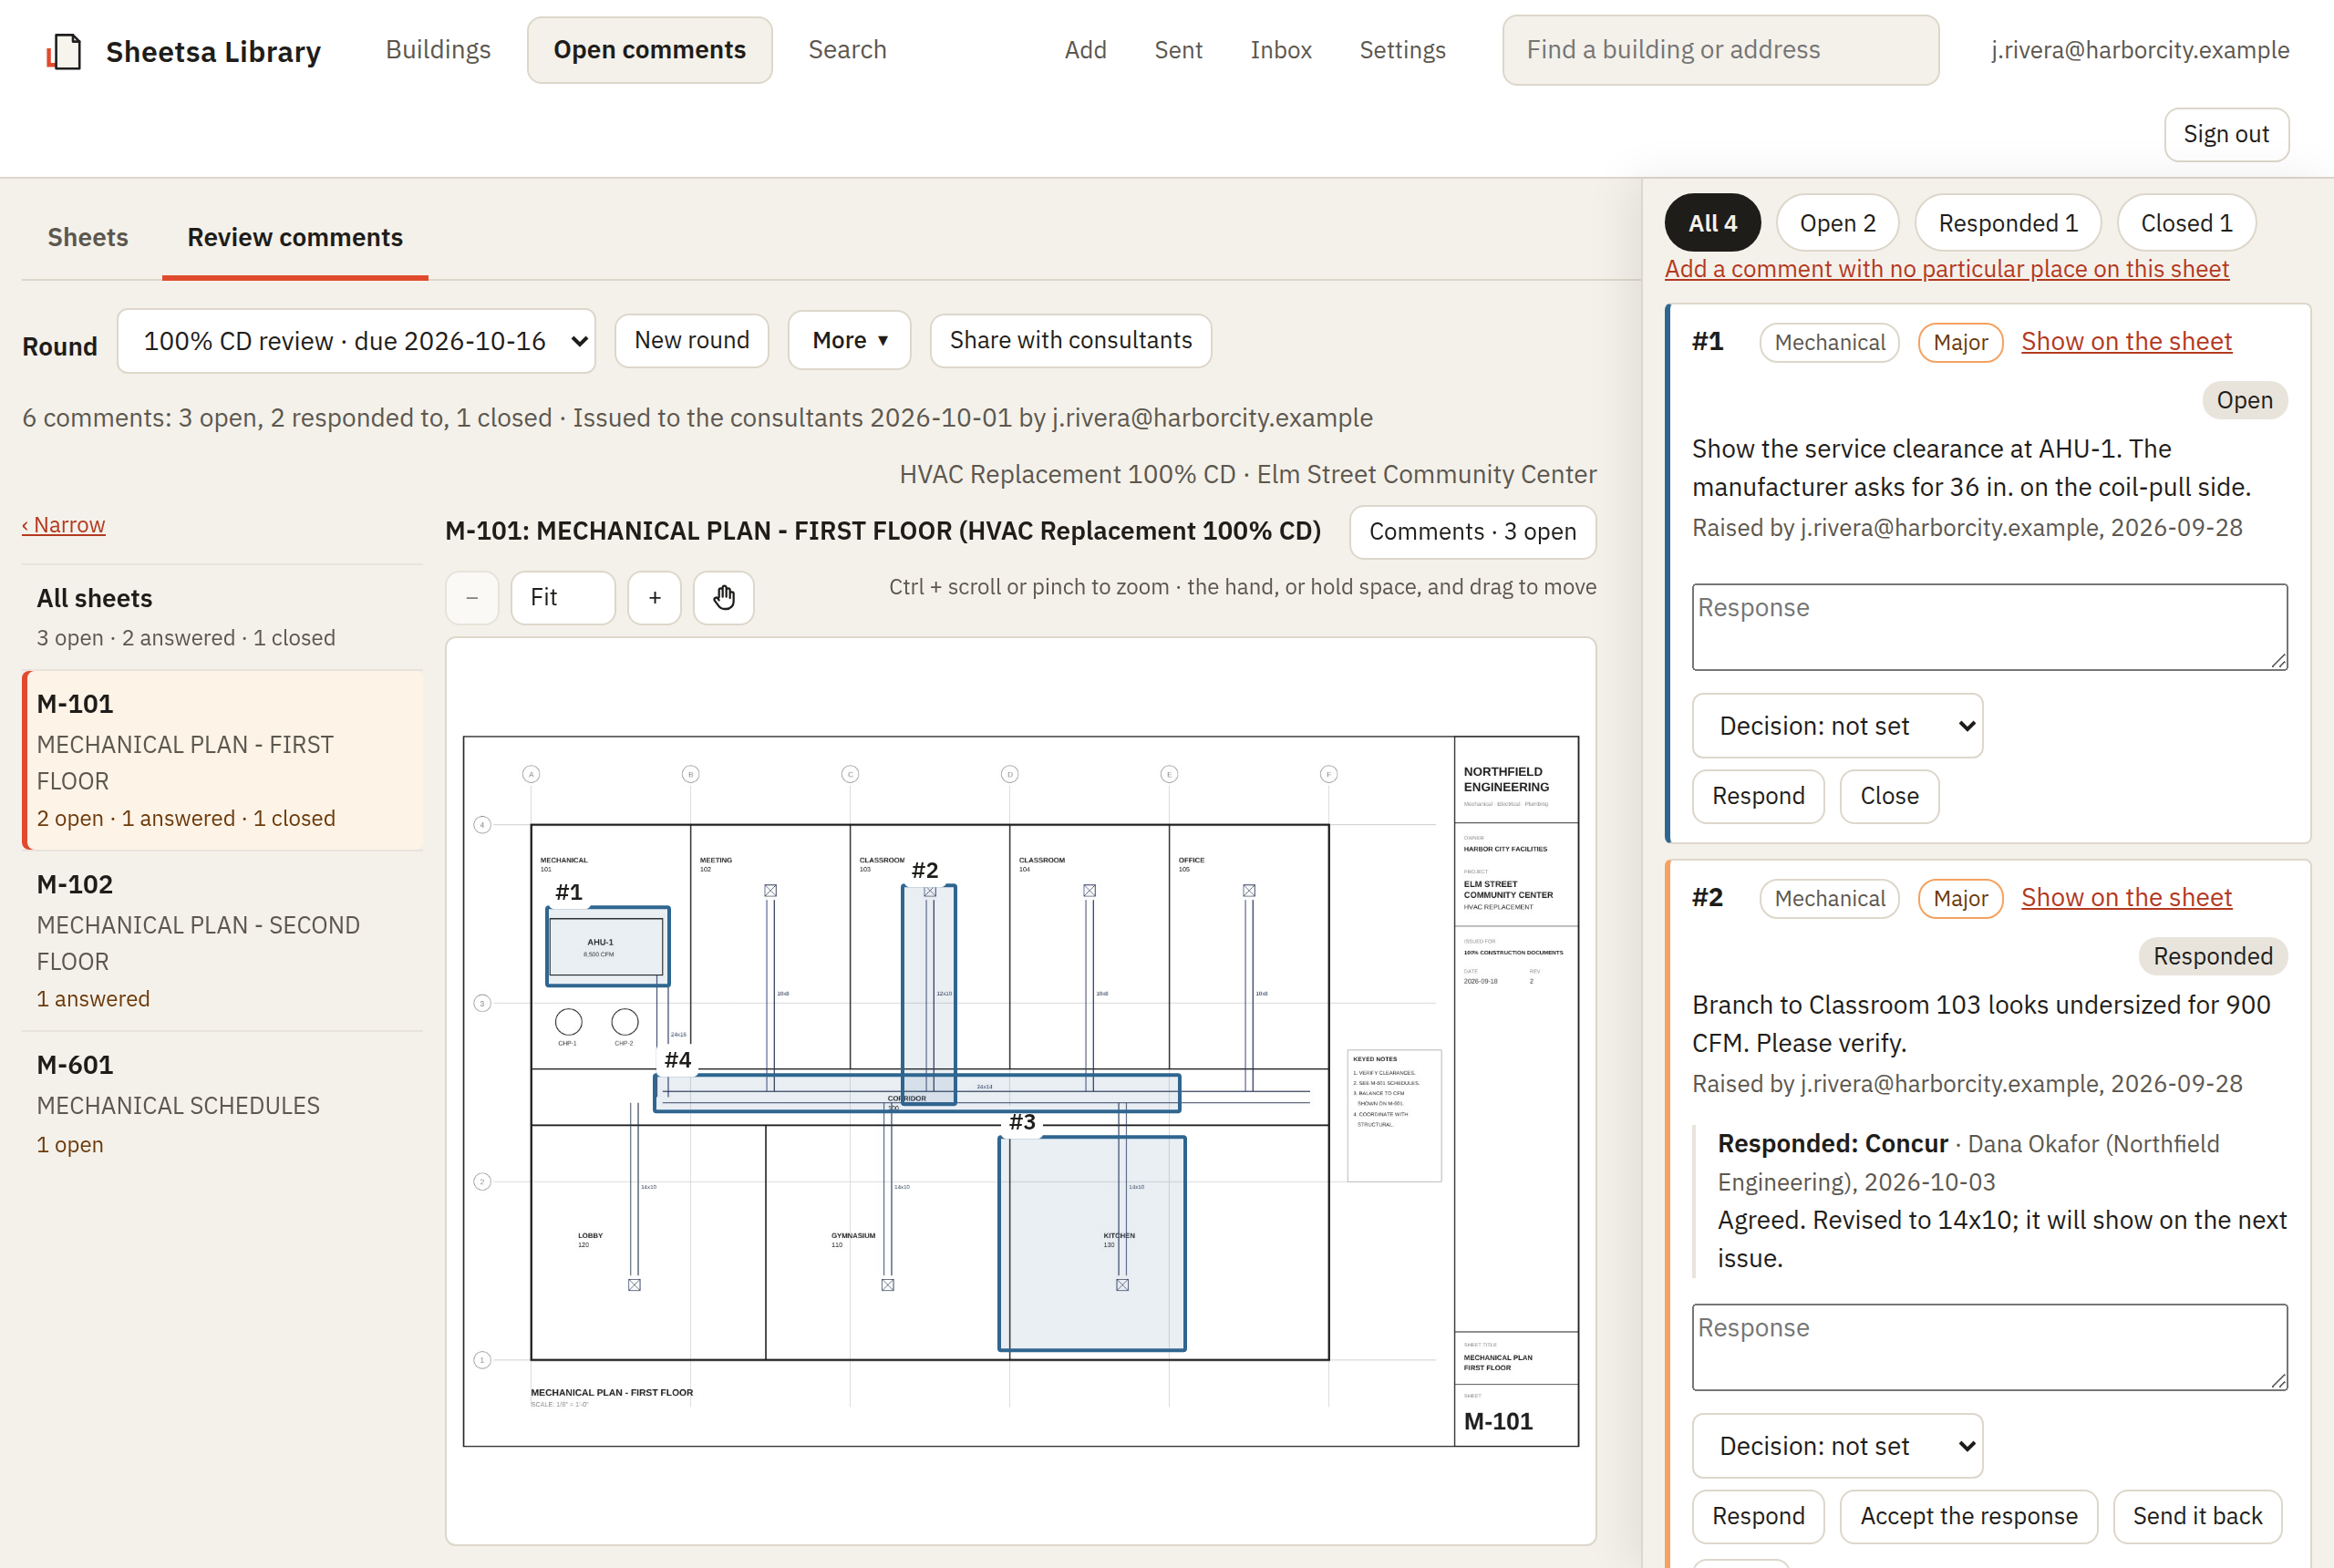The image size is (2334, 1568).
Task: Select comment marker #3 near Kitchen
Action: pos(1022,1122)
